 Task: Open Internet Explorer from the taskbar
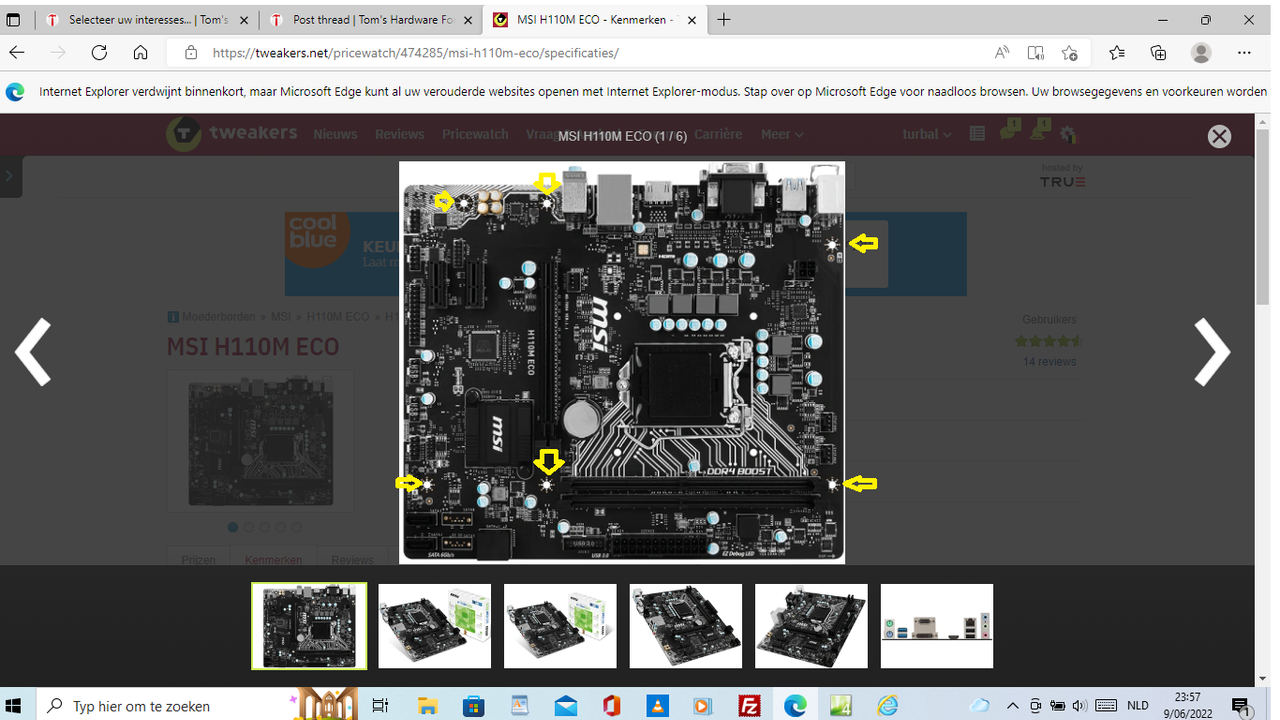[888, 706]
